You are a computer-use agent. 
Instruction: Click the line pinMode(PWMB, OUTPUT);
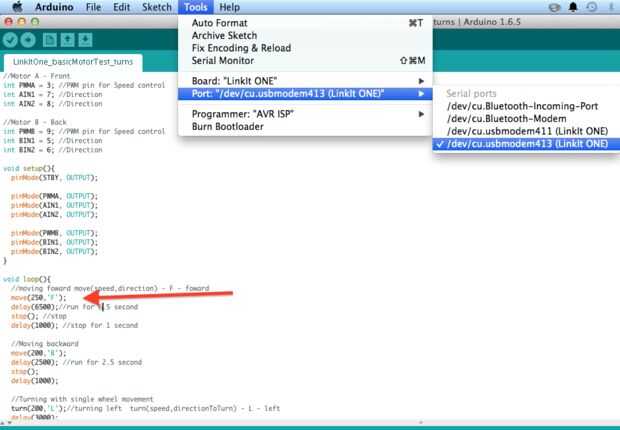point(54,233)
